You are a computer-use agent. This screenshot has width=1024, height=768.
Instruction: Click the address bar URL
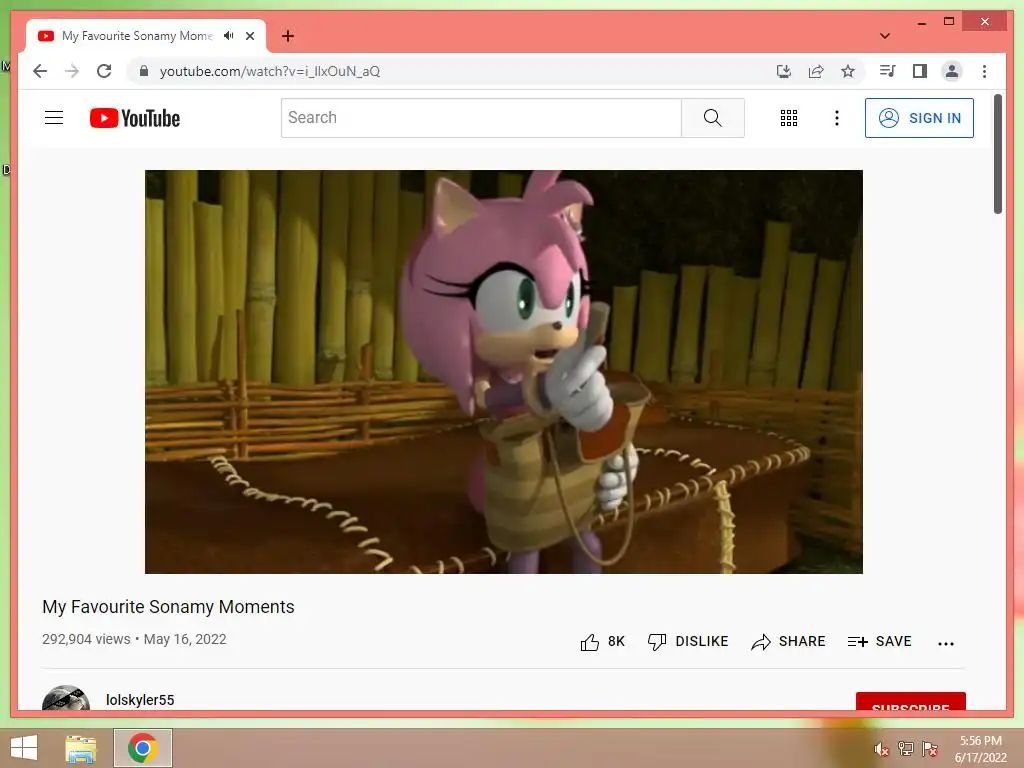[270, 71]
